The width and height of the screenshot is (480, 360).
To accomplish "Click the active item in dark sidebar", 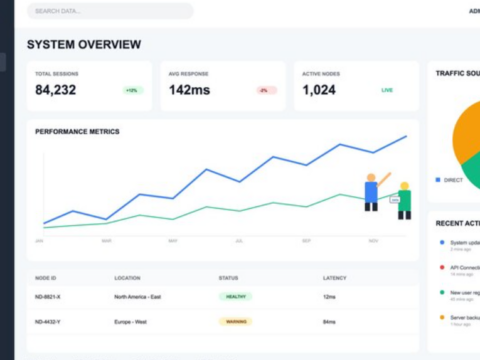I will [3, 62].
